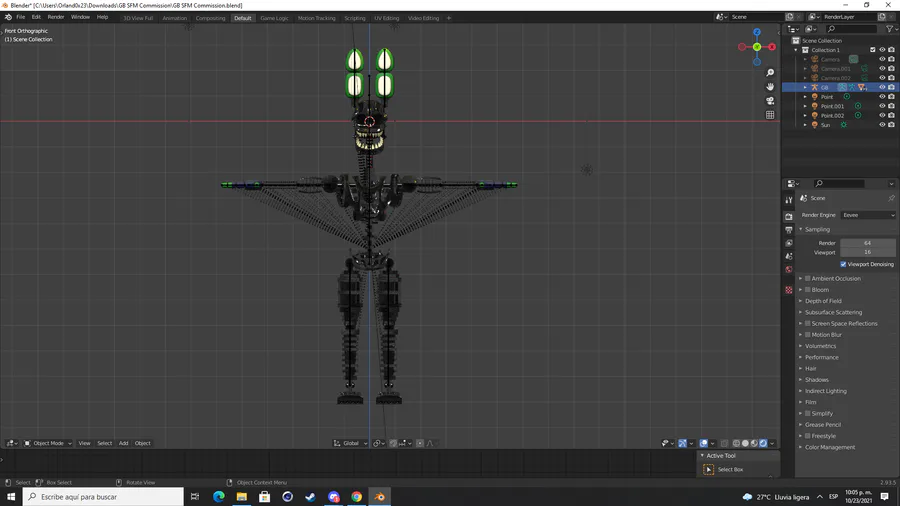Click the Windows search box
This screenshot has height=506, width=900.
(x=103, y=497)
